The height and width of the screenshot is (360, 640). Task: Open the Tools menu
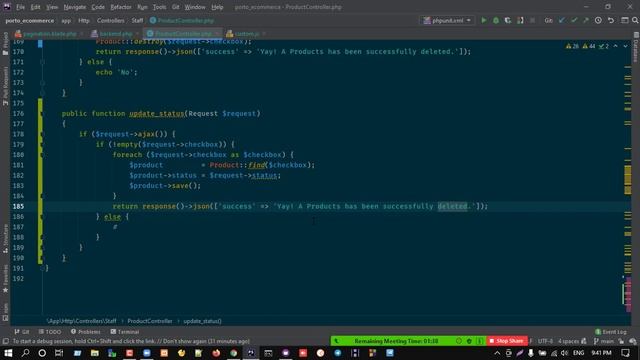pos(160,7)
